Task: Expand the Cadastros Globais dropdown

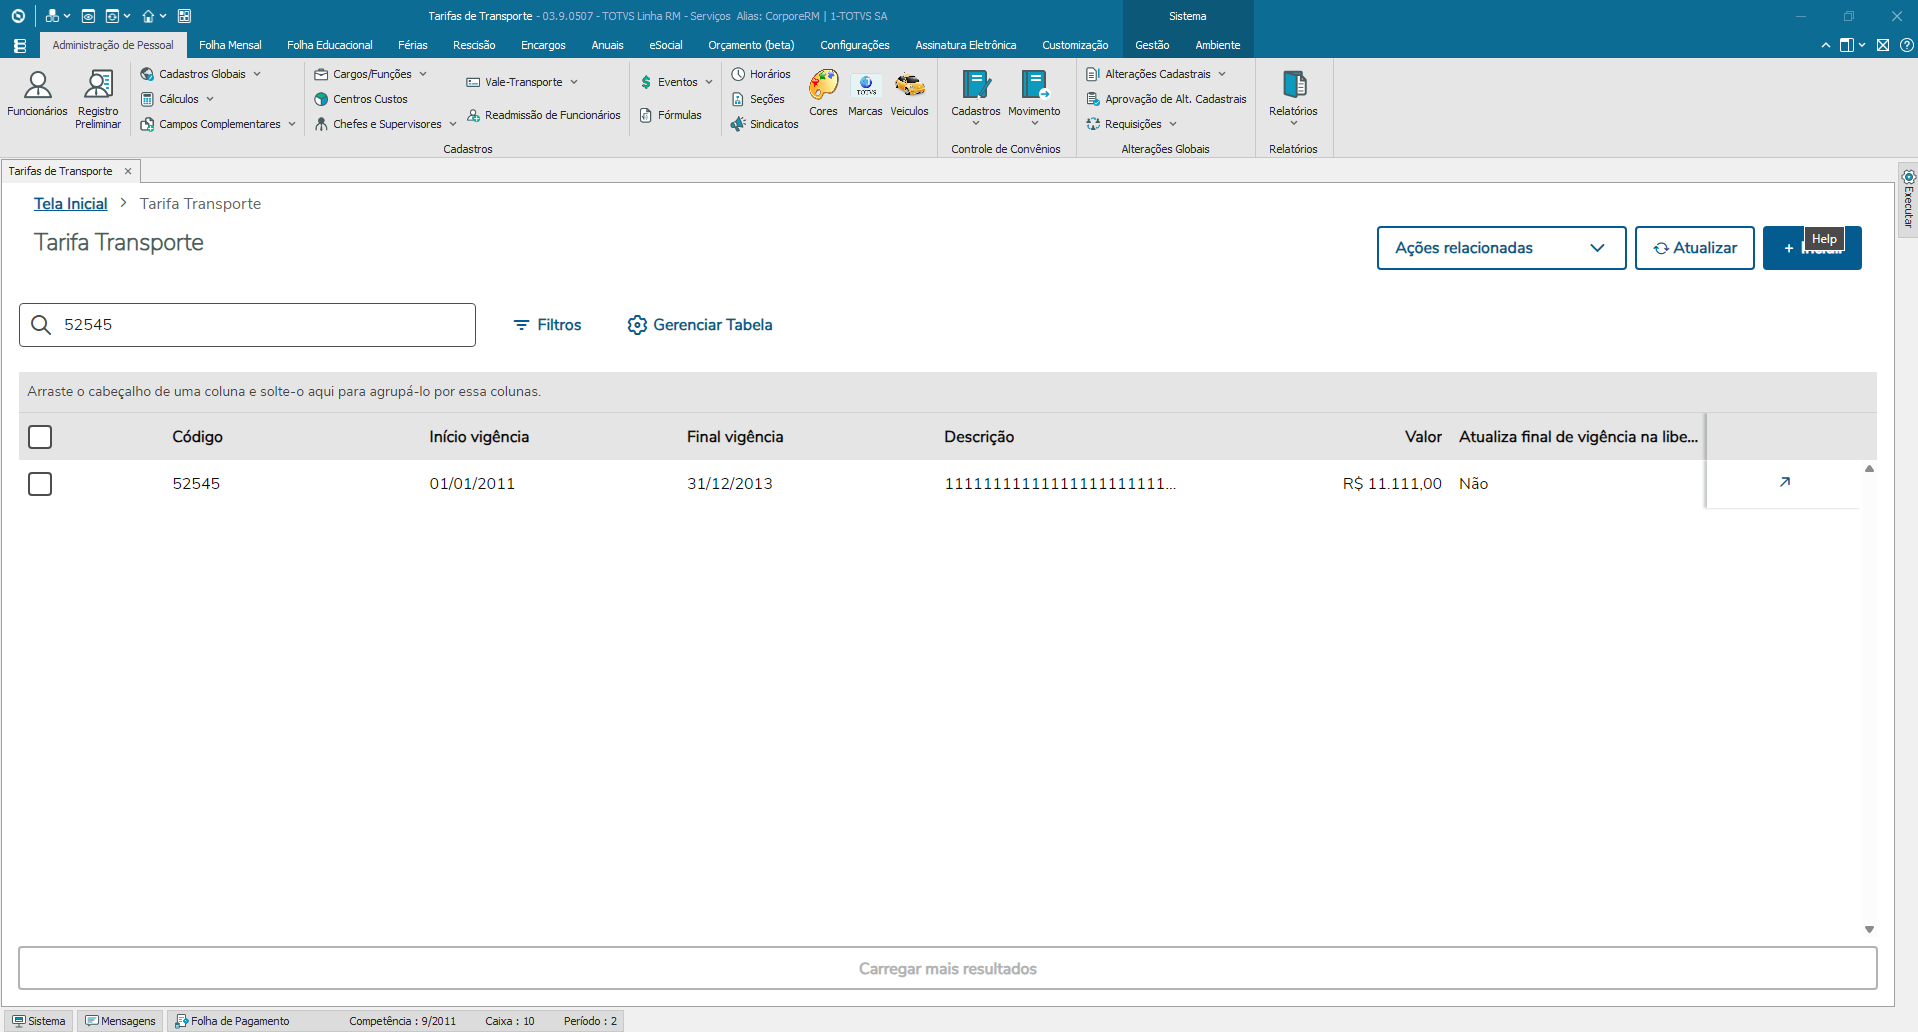Action: point(201,74)
